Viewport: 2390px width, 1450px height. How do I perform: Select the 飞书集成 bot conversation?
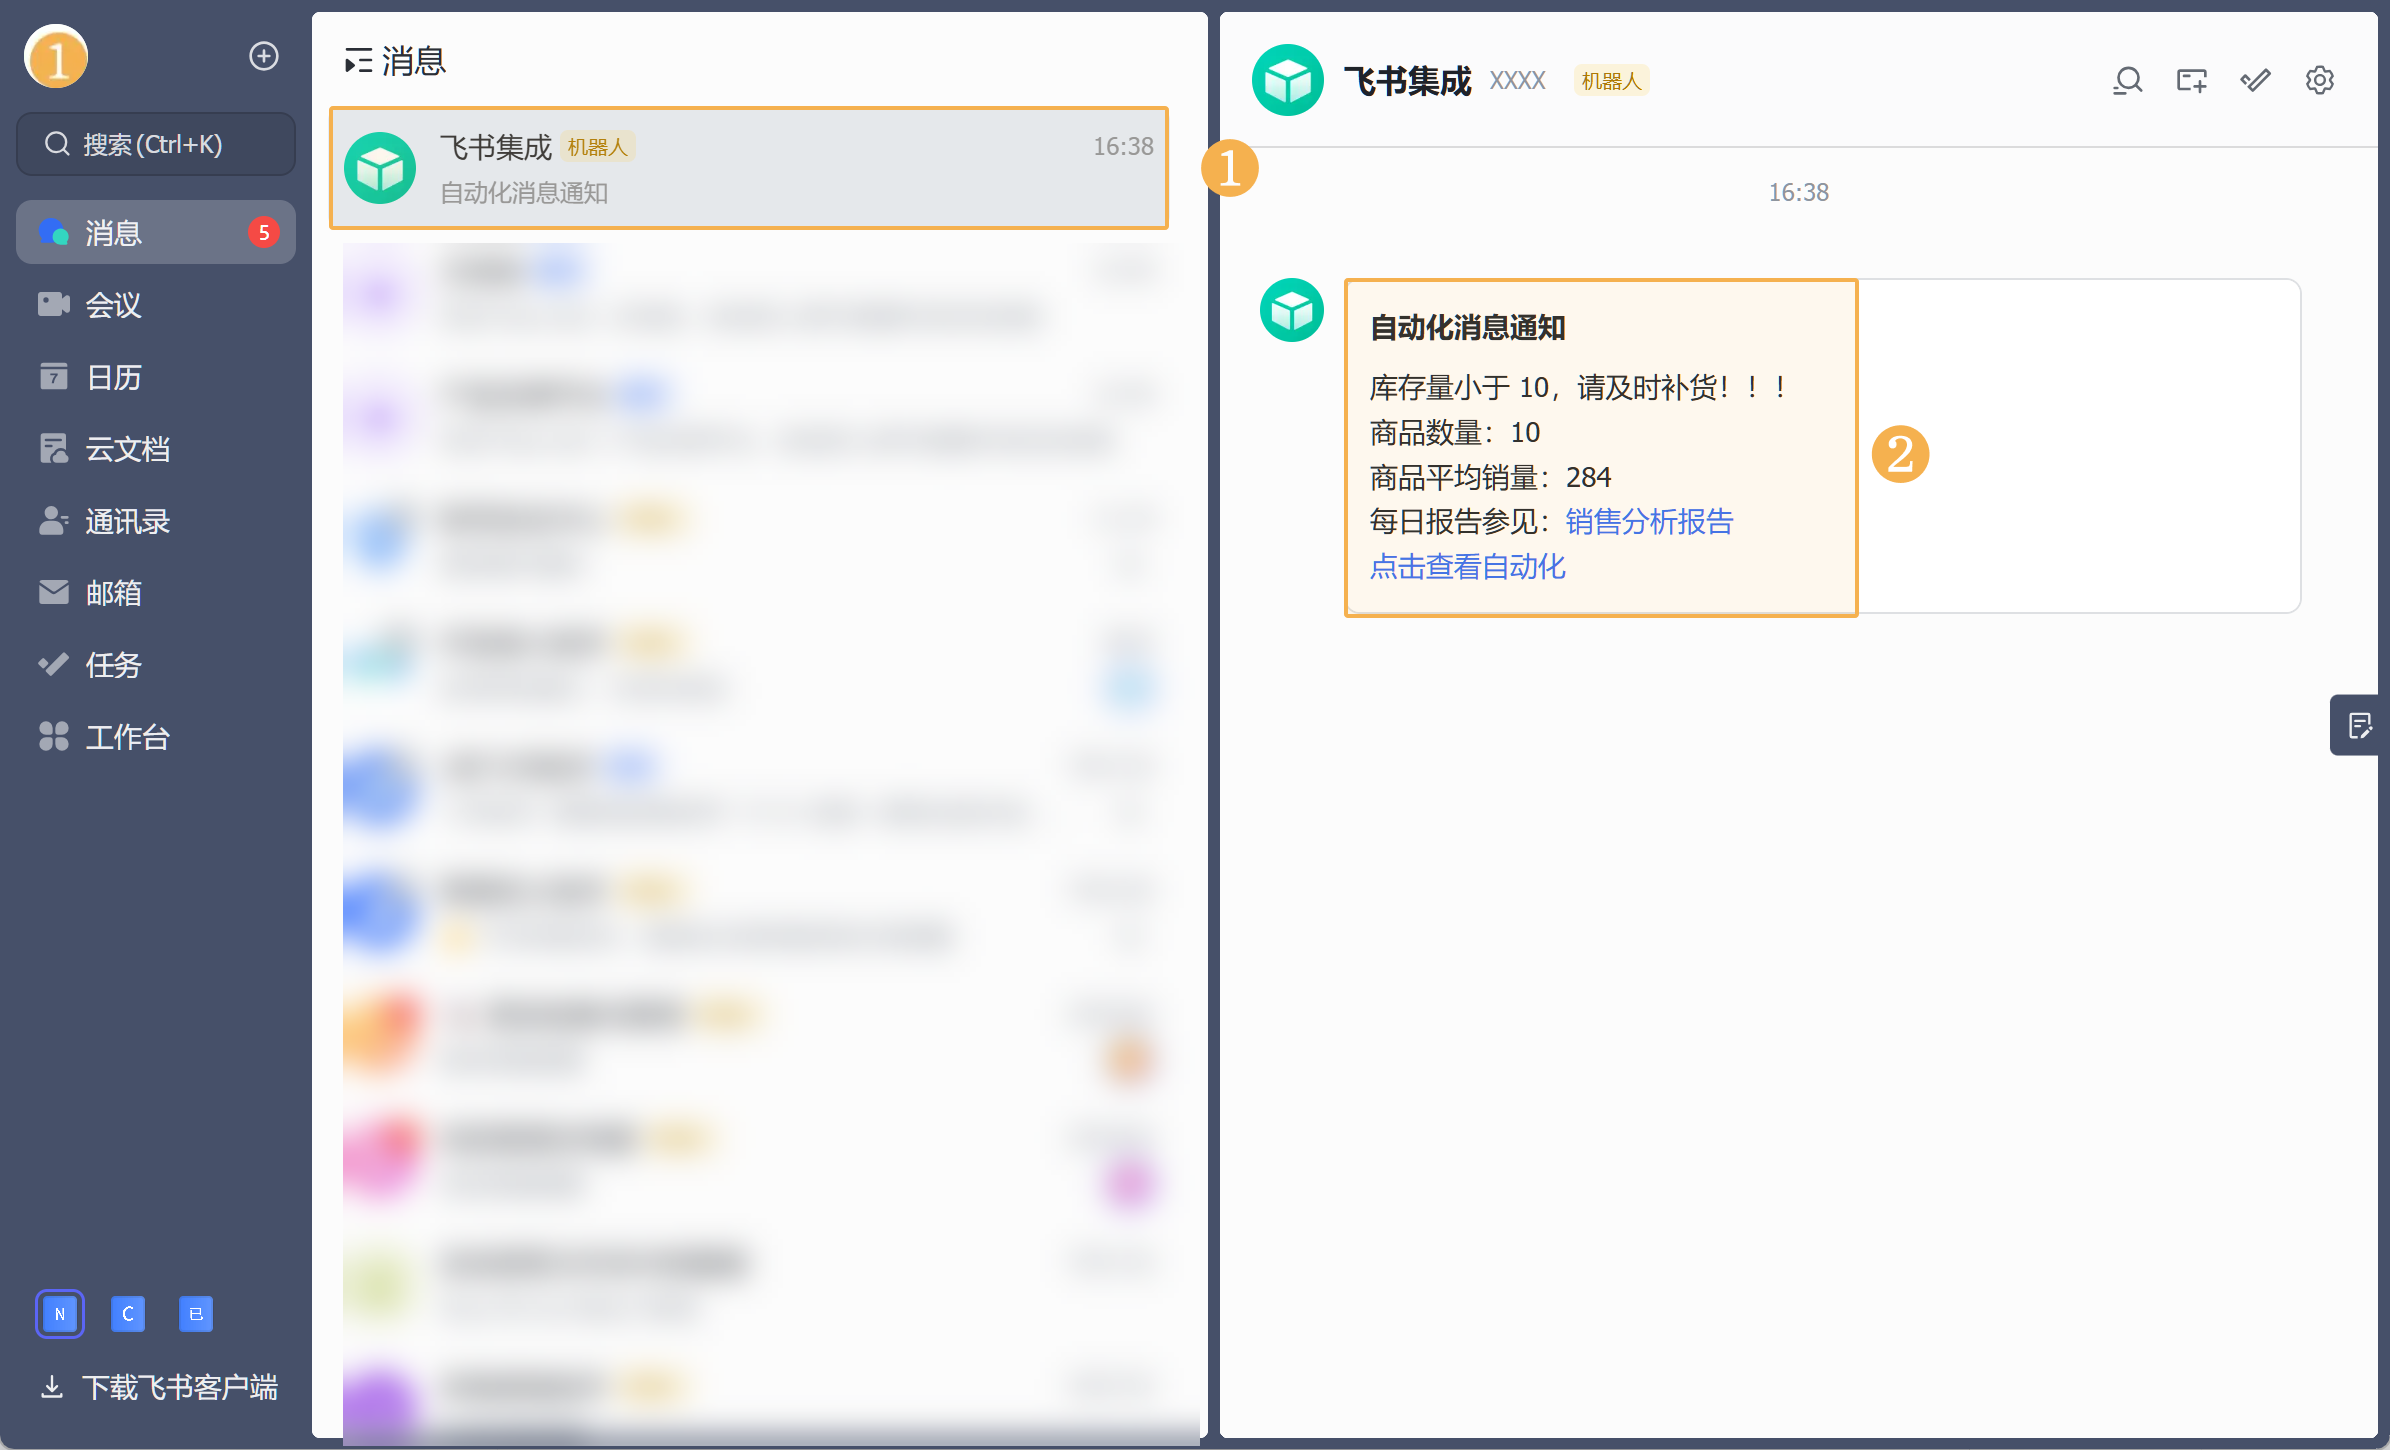pos(748,168)
